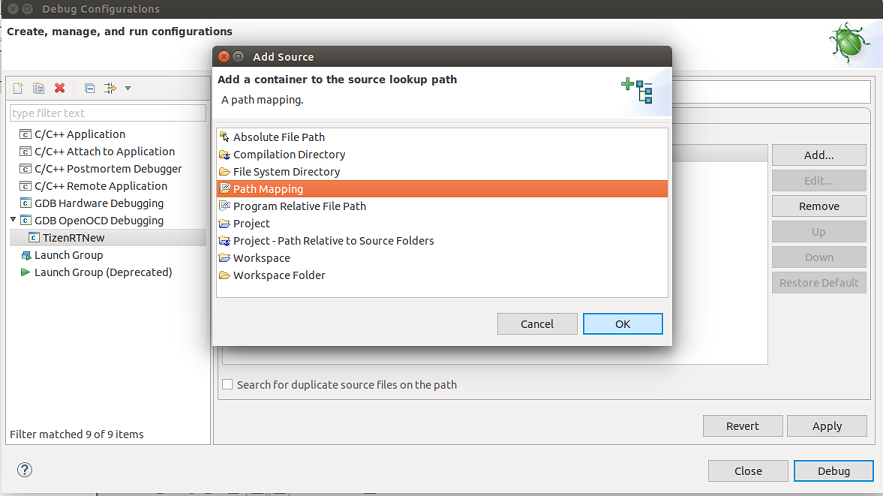Screen dimensions: 883x496
Task: Click the collapse all icon
Action: pyautogui.click(x=89, y=88)
